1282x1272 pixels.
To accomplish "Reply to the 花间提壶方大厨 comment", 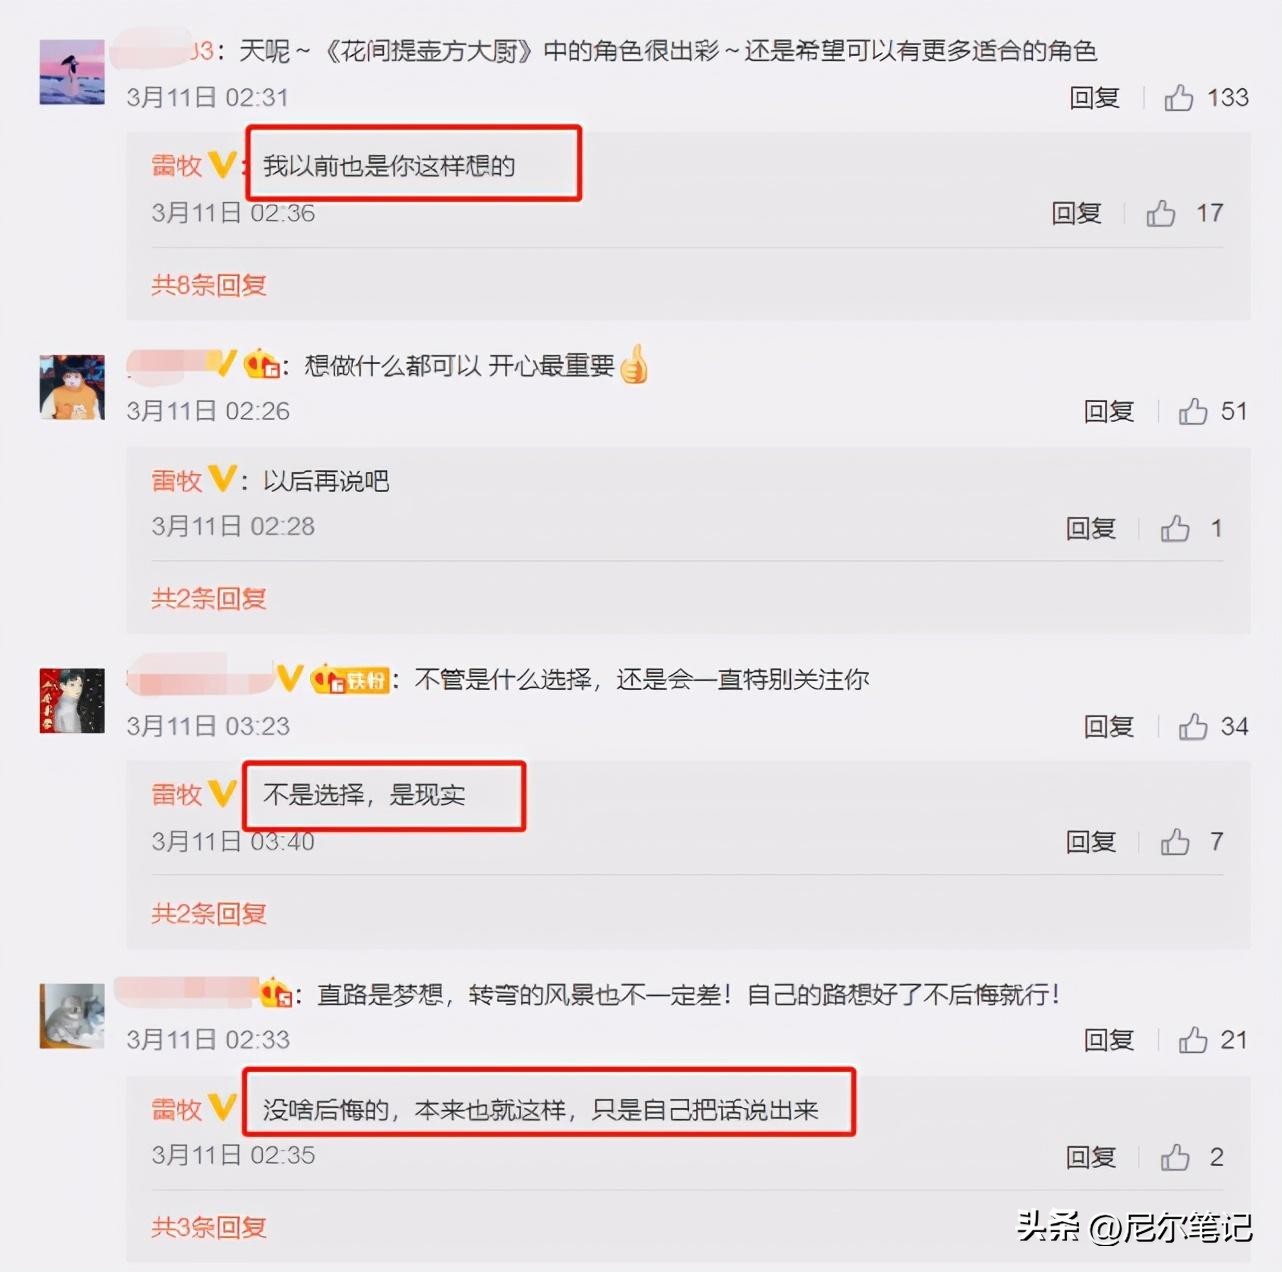I will point(1094,98).
